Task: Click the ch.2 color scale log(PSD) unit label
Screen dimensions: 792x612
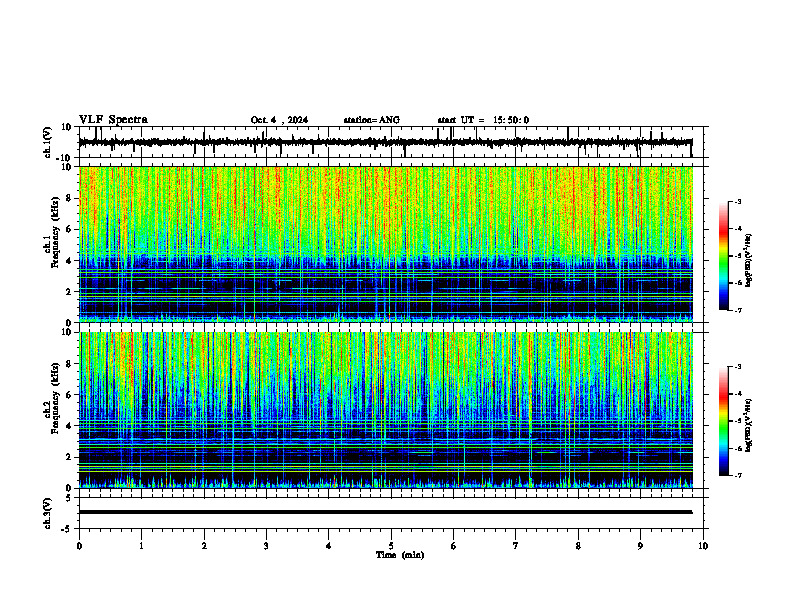Action: point(749,425)
